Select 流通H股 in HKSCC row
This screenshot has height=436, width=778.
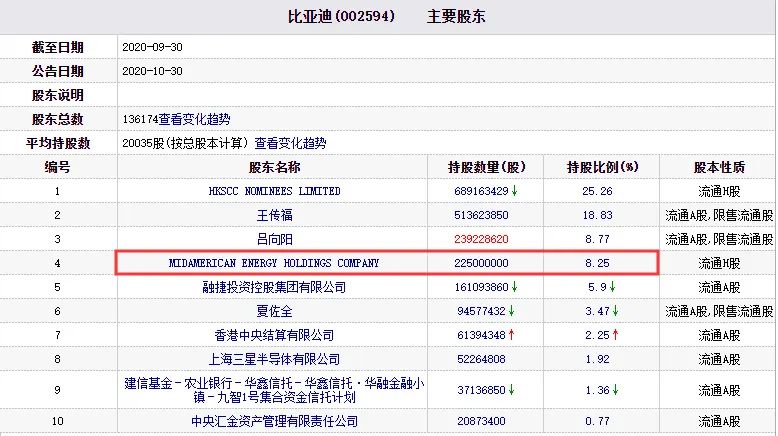pos(719,191)
